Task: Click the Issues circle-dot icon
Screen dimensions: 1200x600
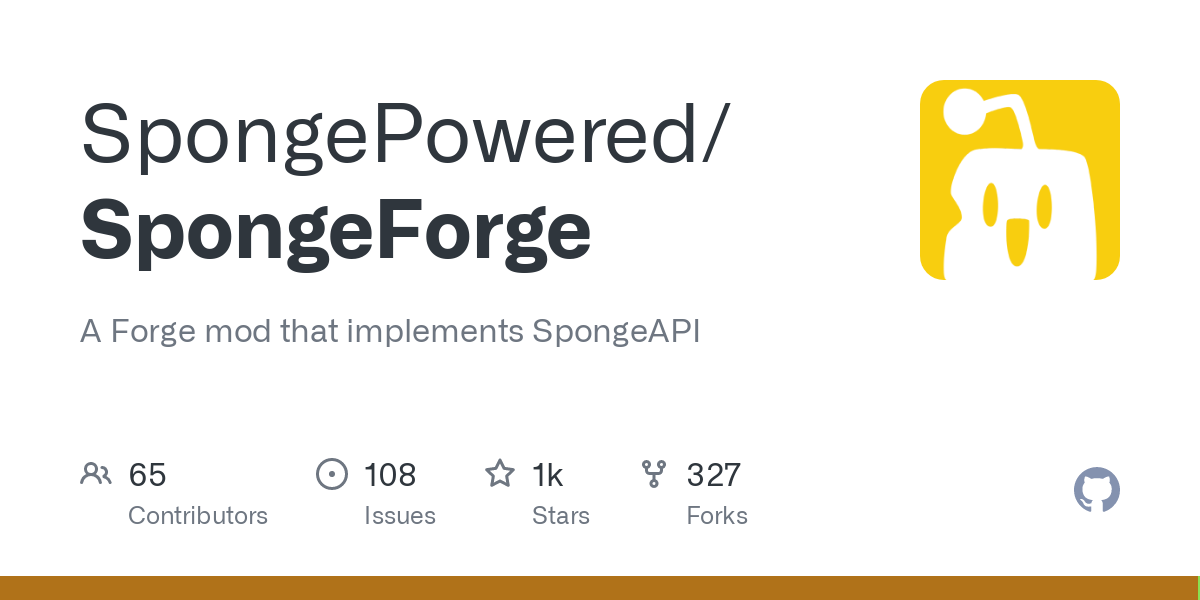Action: click(x=331, y=474)
